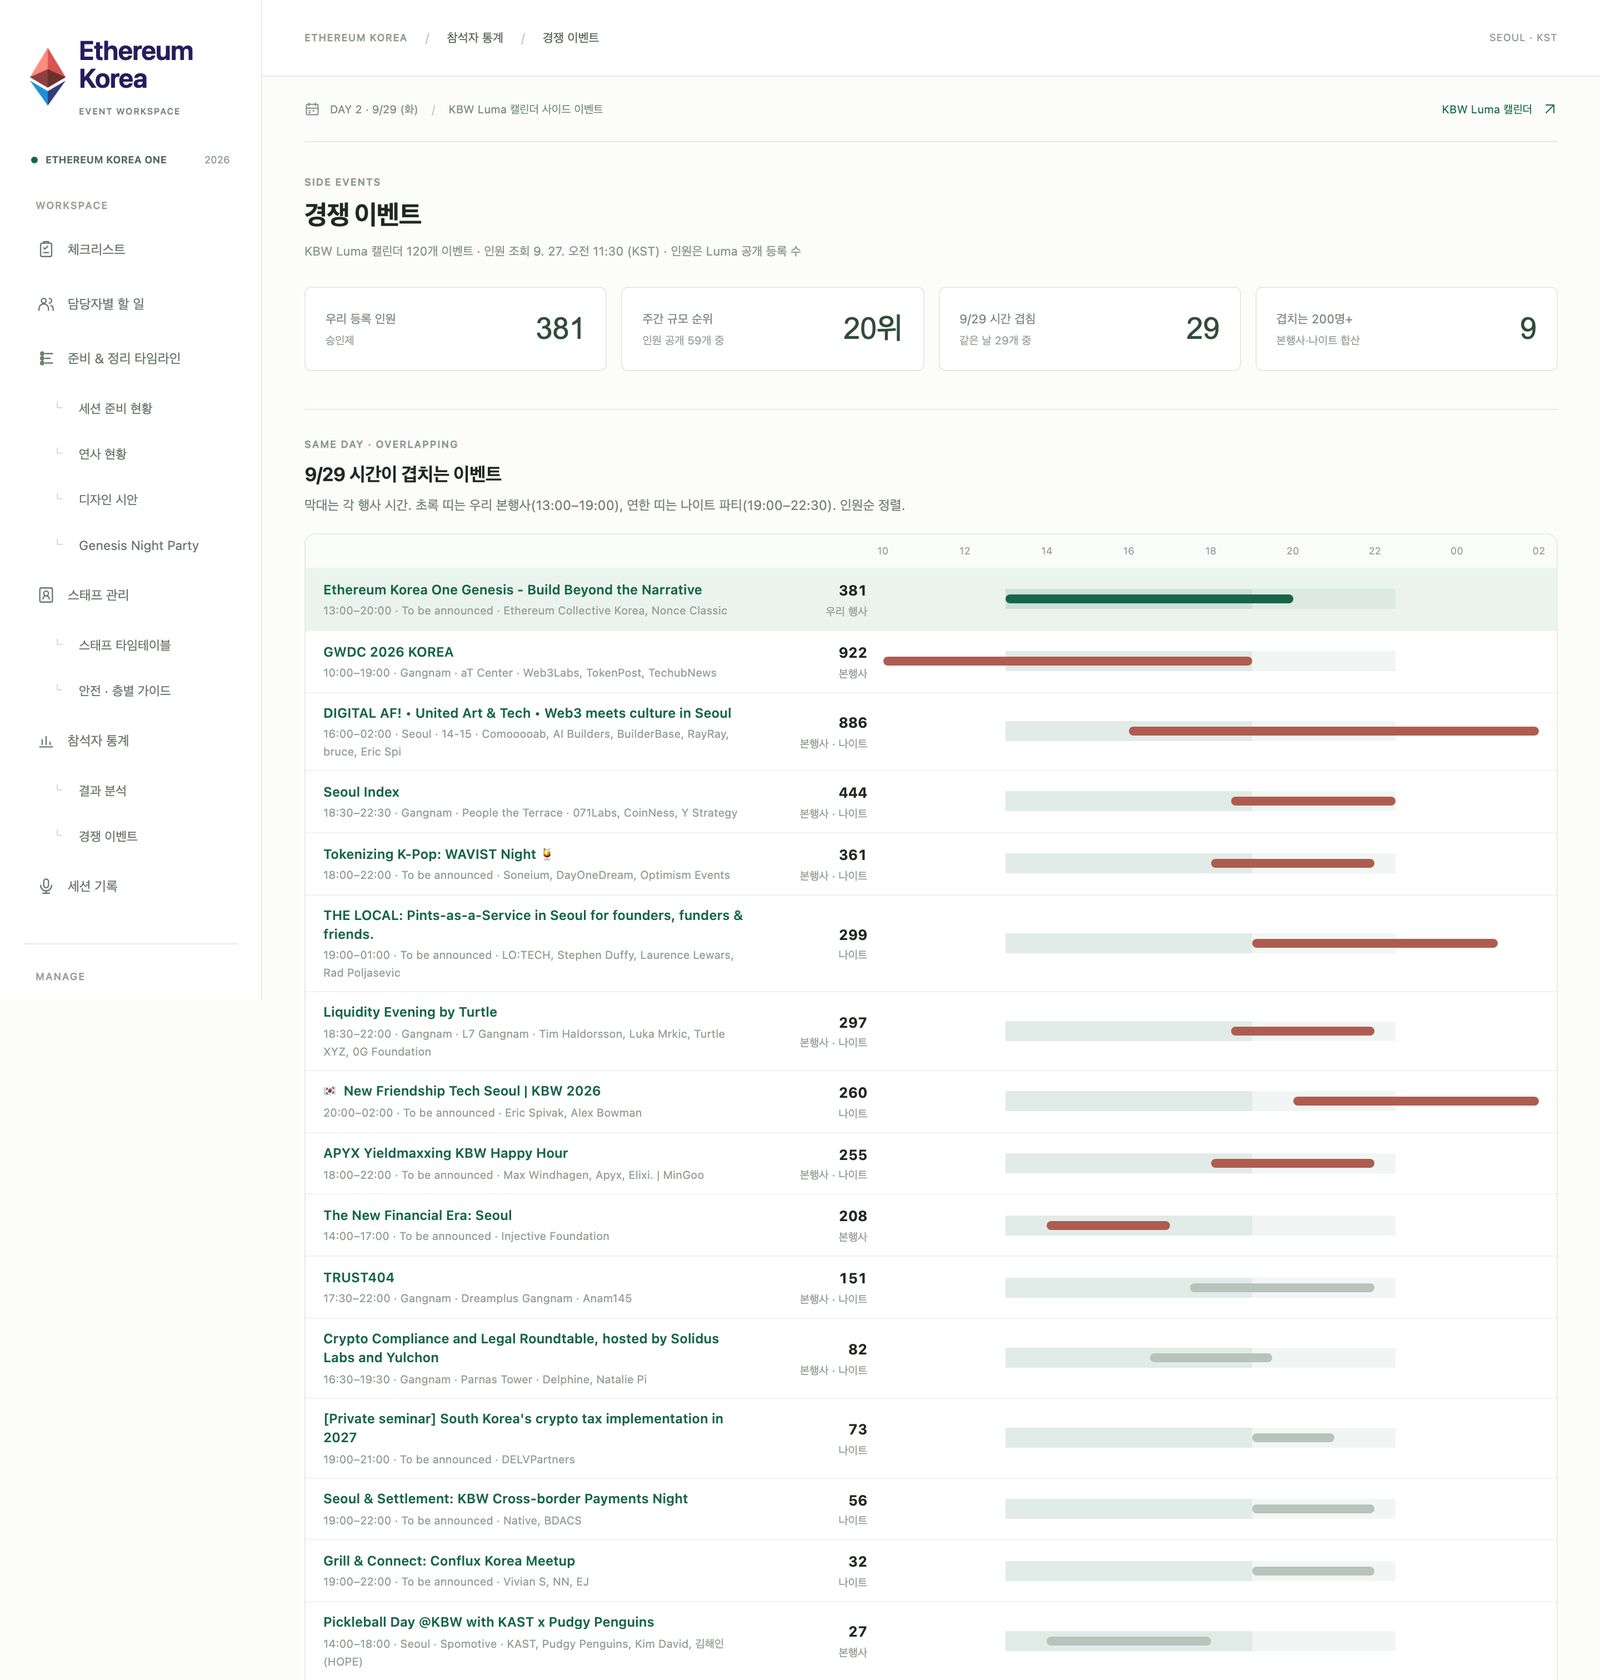Click the external arrow next to KBW Luma 캘린더
Screen dimensions: 1600x1680
point(1550,109)
